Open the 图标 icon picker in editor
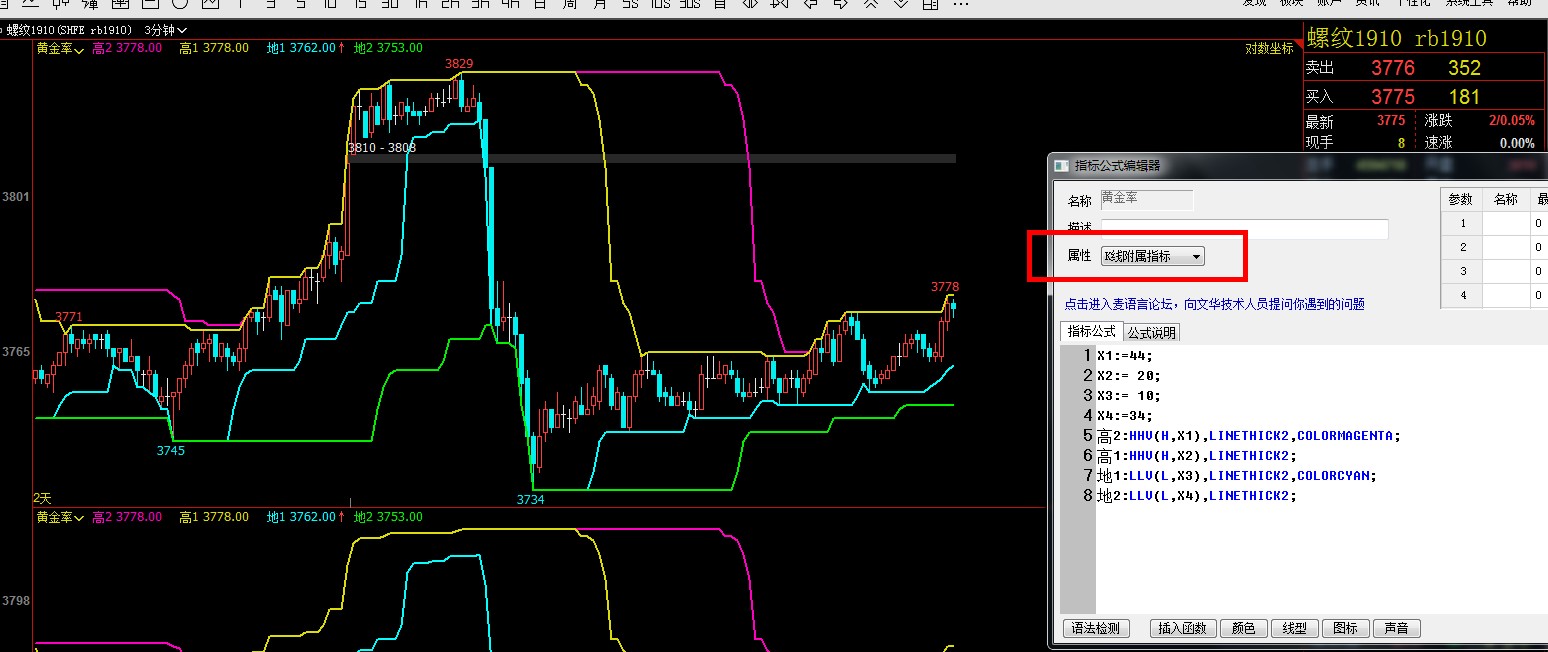Screen dimensions: 1548x652 tap(1345, 628)
